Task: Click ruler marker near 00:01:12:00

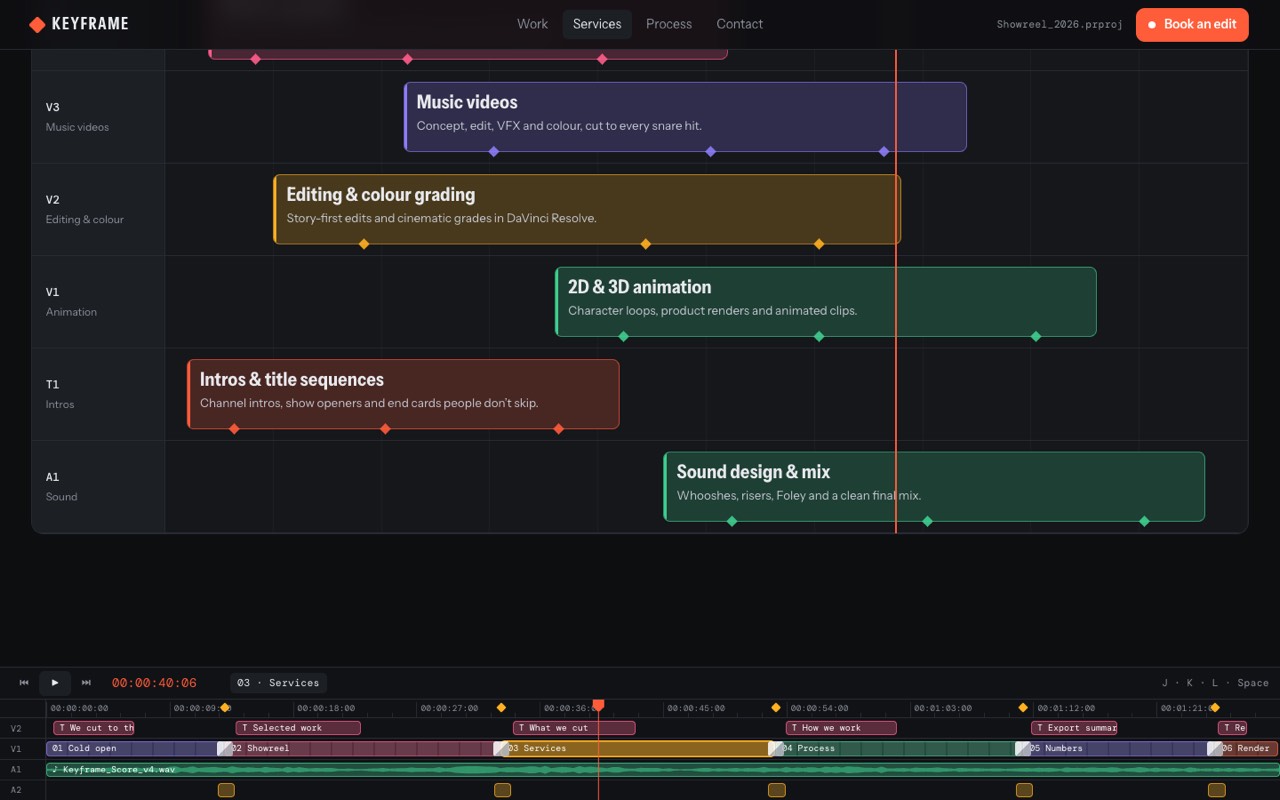Action: pos(1023,708)
